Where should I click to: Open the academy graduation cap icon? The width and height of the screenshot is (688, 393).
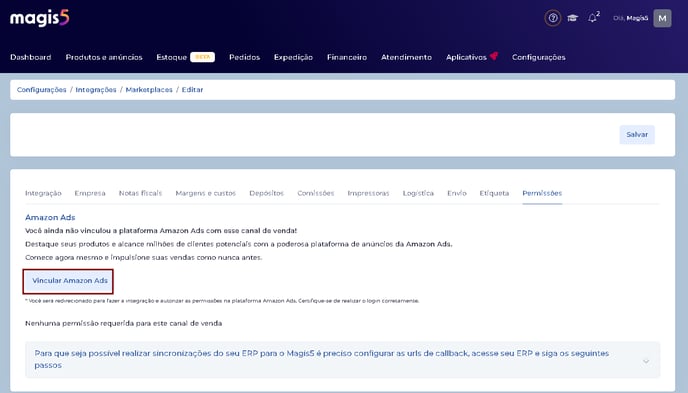pos(573,18)
